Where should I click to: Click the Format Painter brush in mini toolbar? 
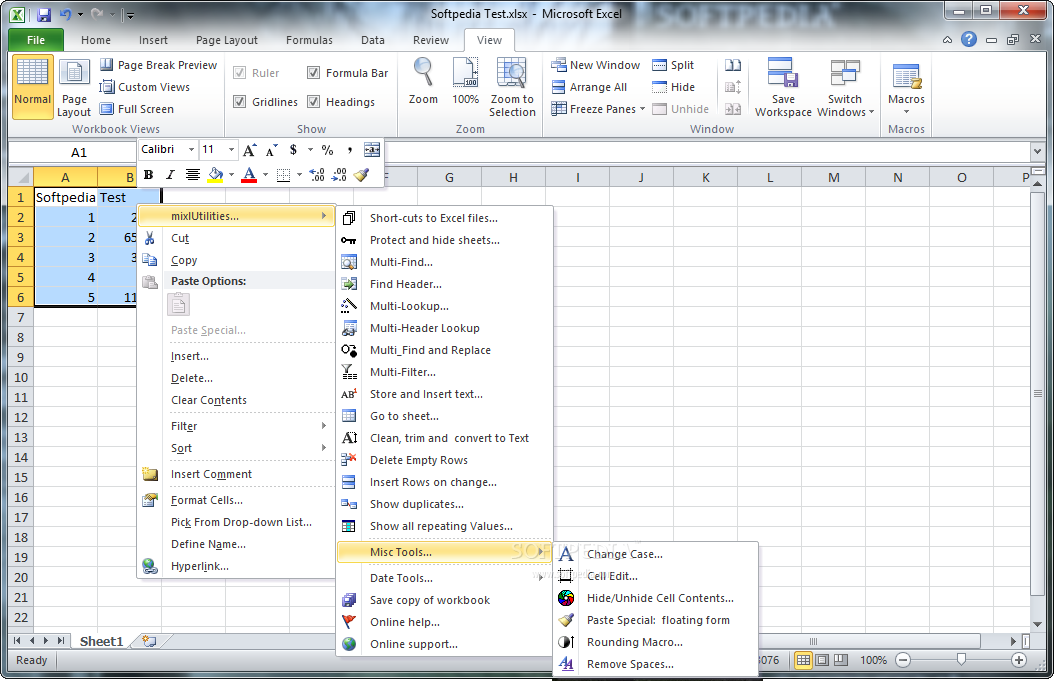click(362, 175)
